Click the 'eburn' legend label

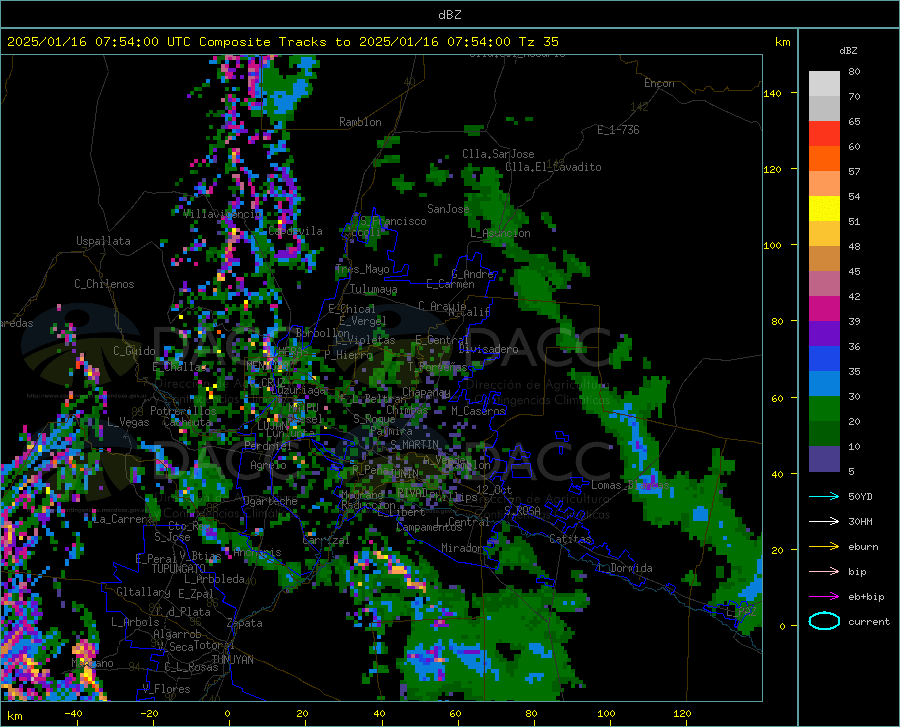pyautogui.click(x=863, y=546)
